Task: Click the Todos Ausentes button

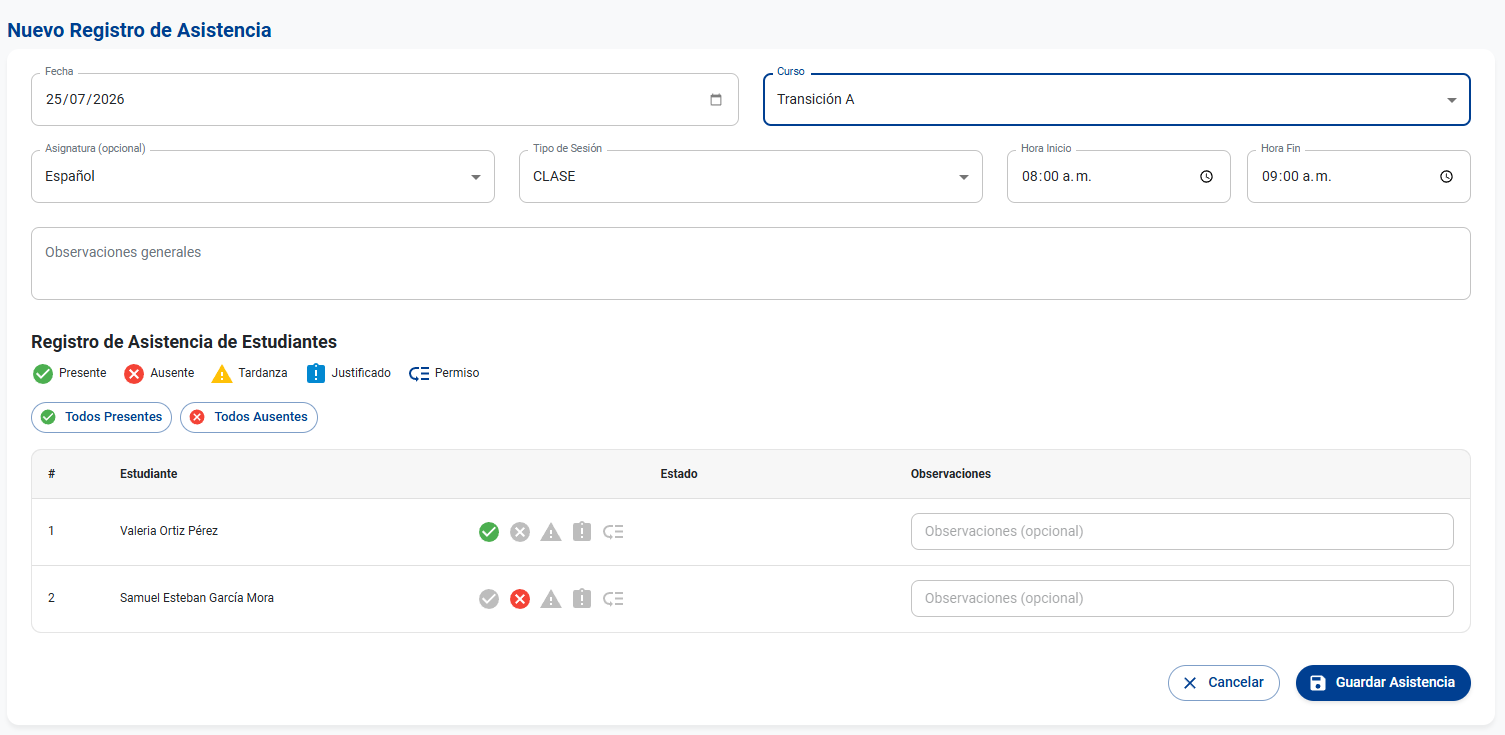Action: 249,417
